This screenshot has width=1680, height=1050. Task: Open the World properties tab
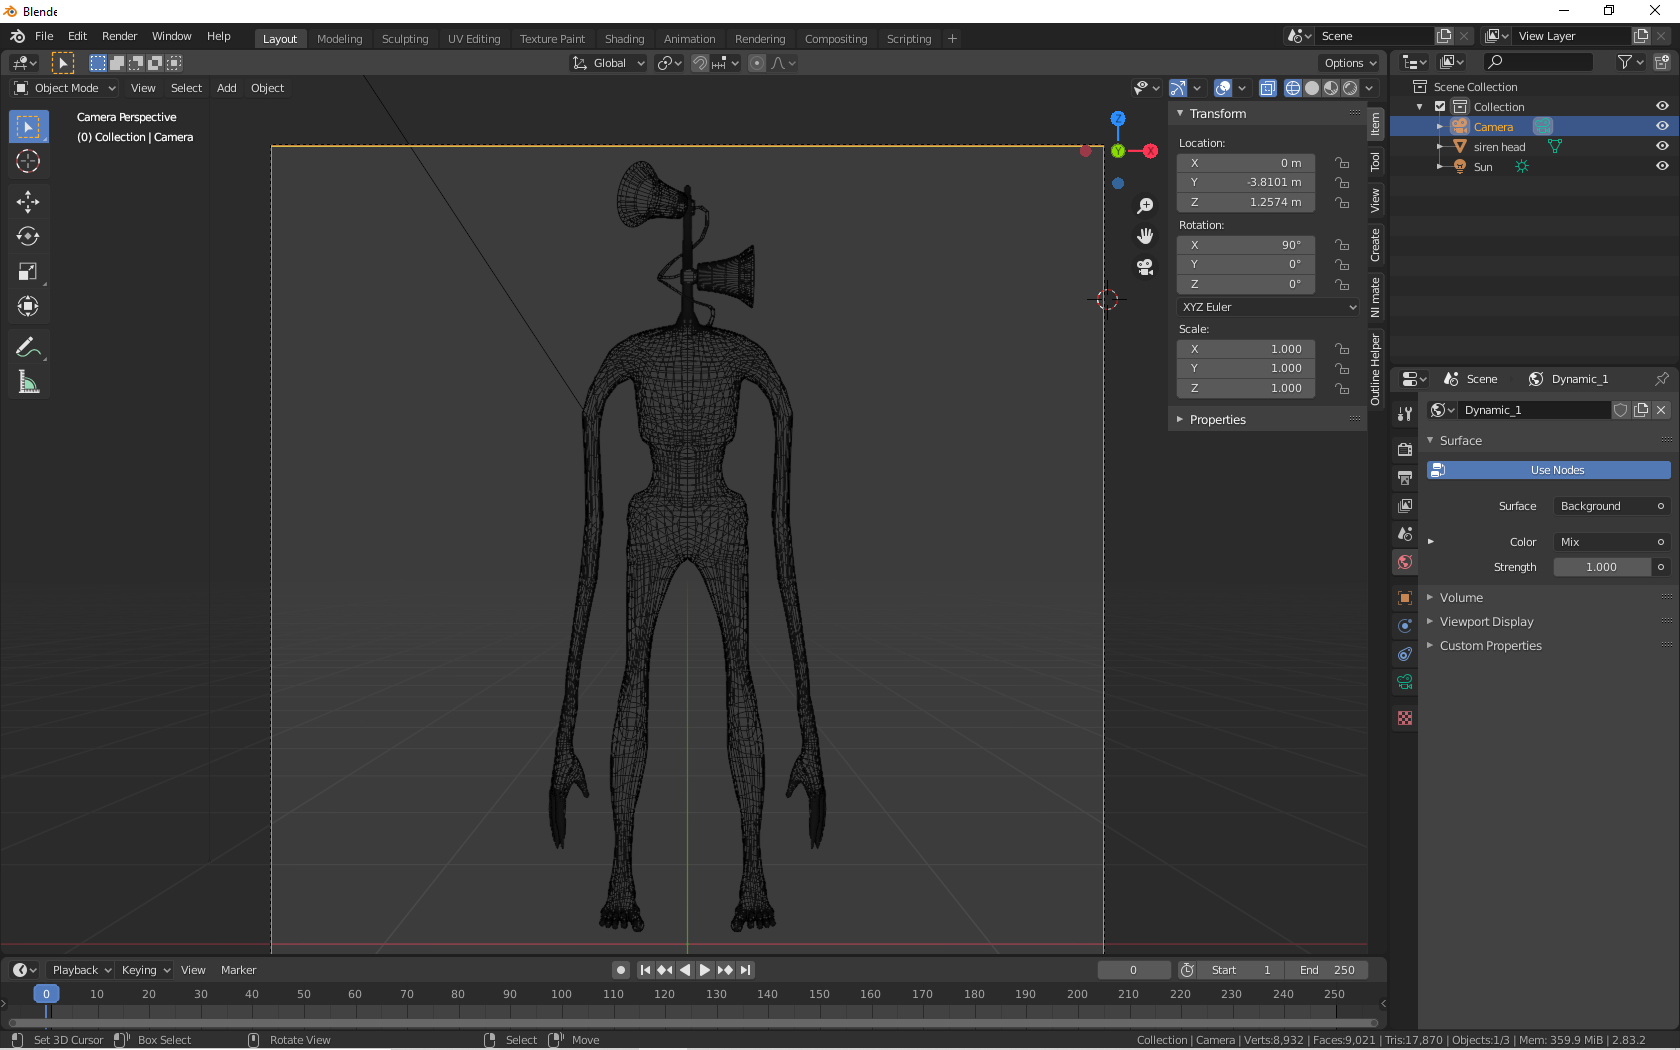tap(1404, 562)
